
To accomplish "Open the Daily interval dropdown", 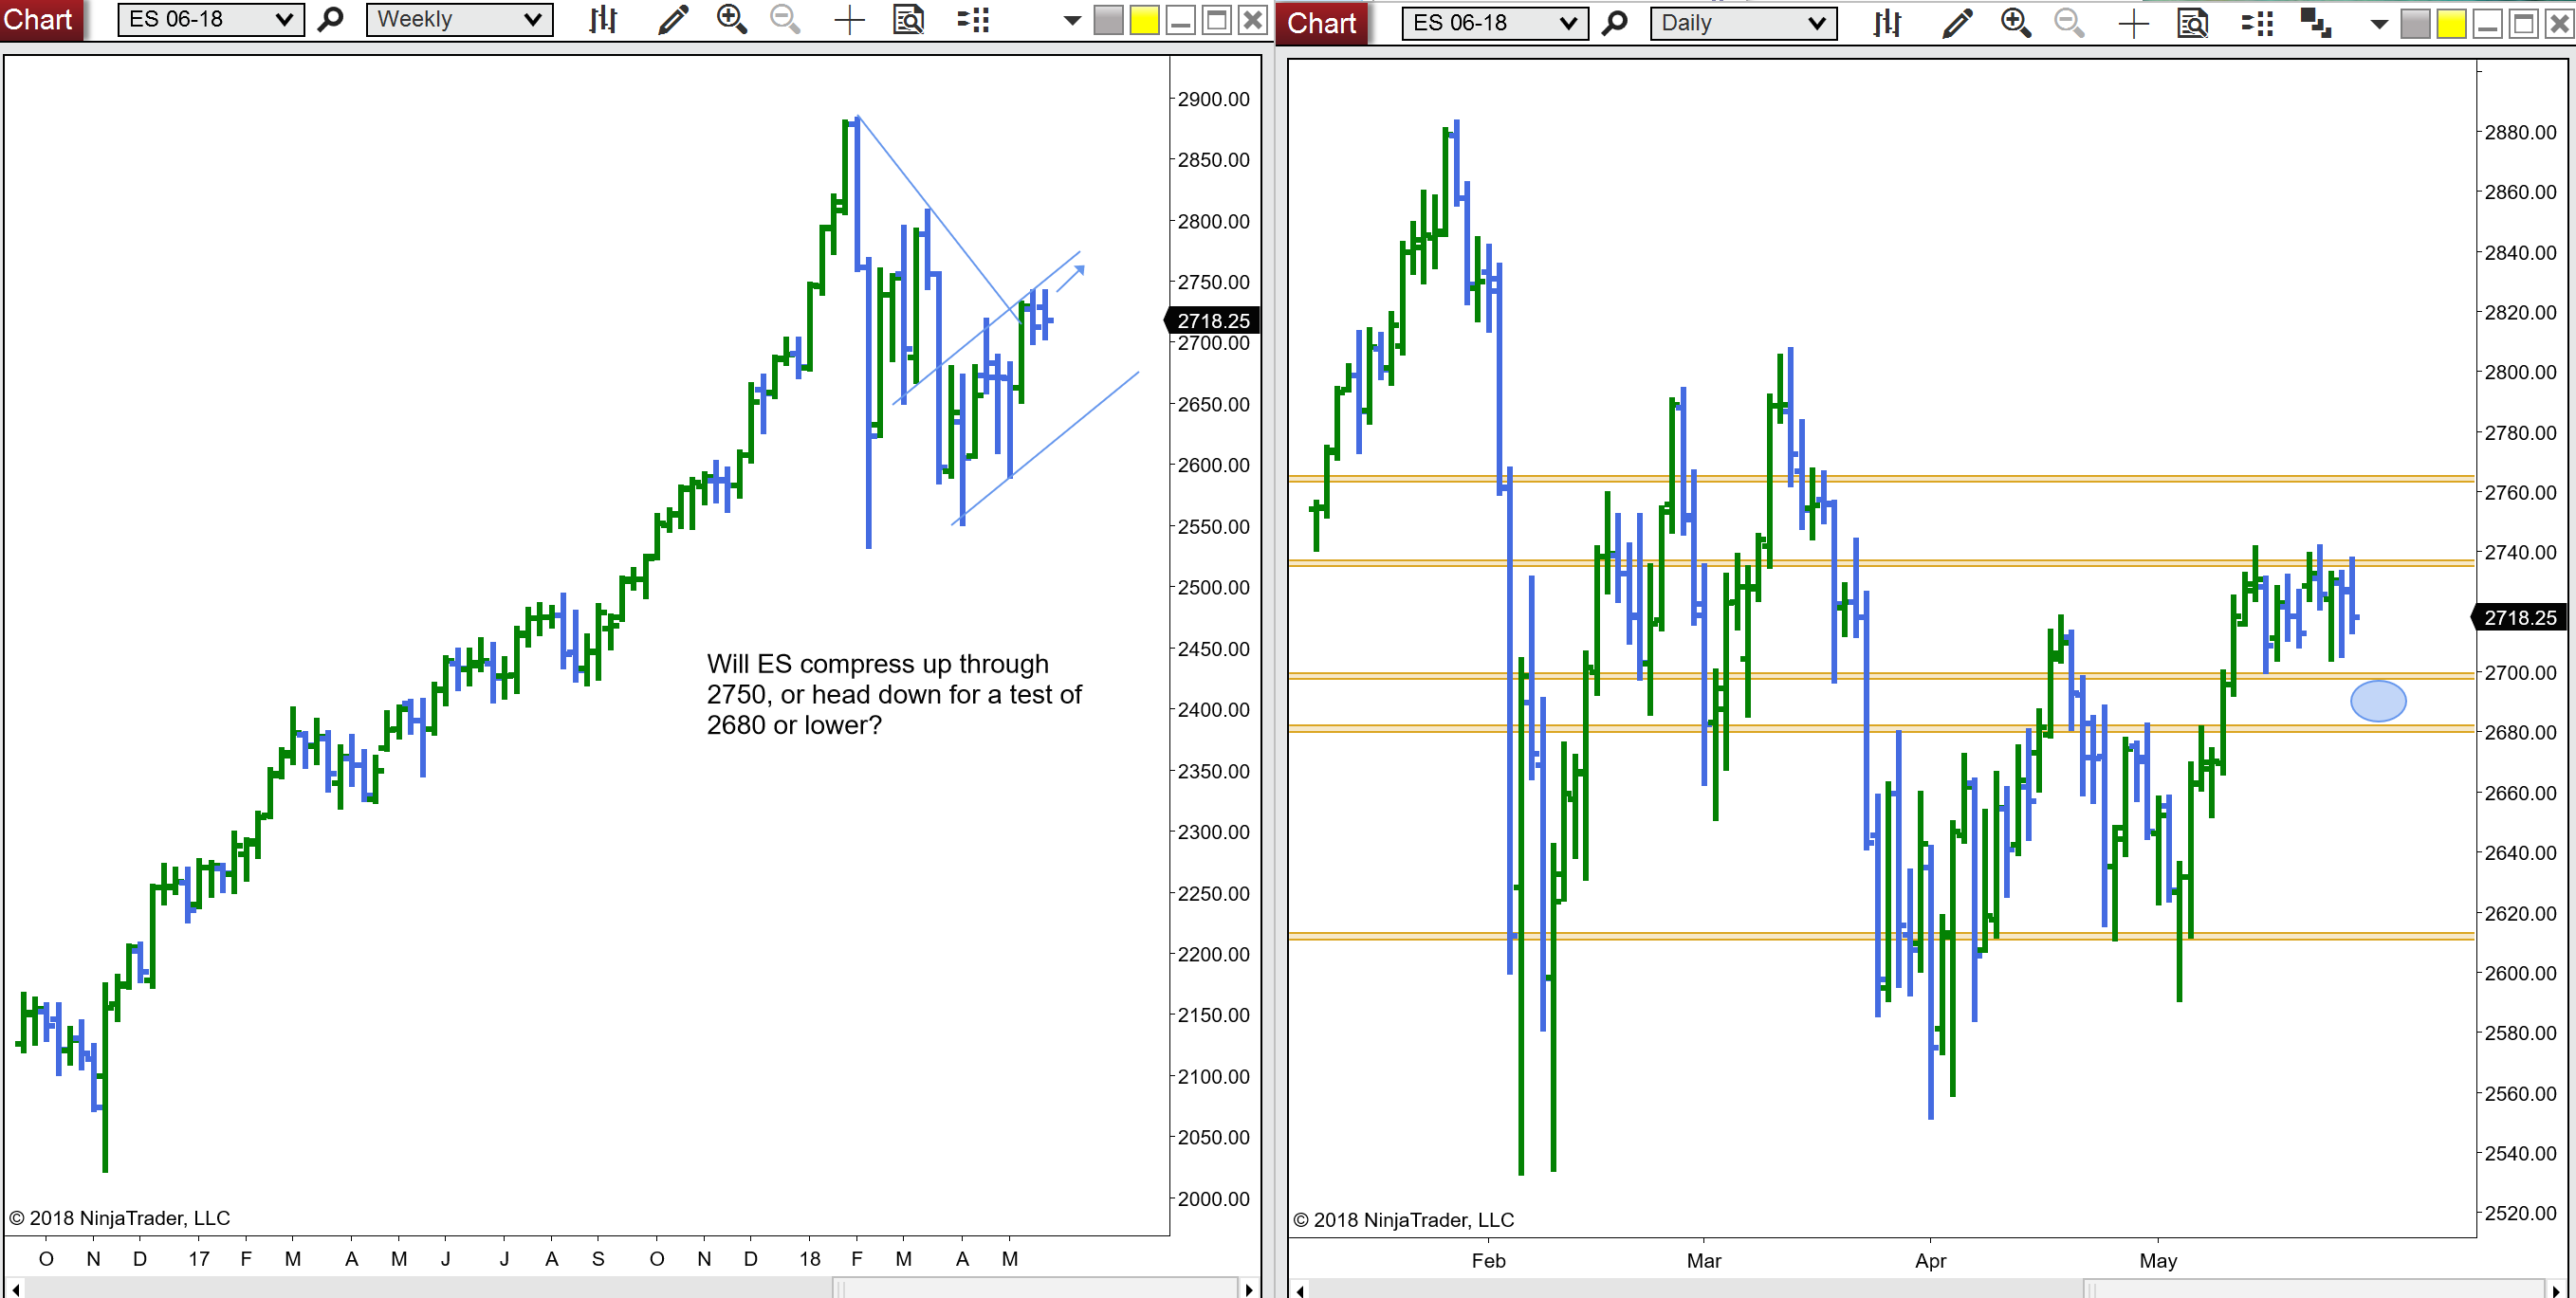I will click(x=1743, y=23).
